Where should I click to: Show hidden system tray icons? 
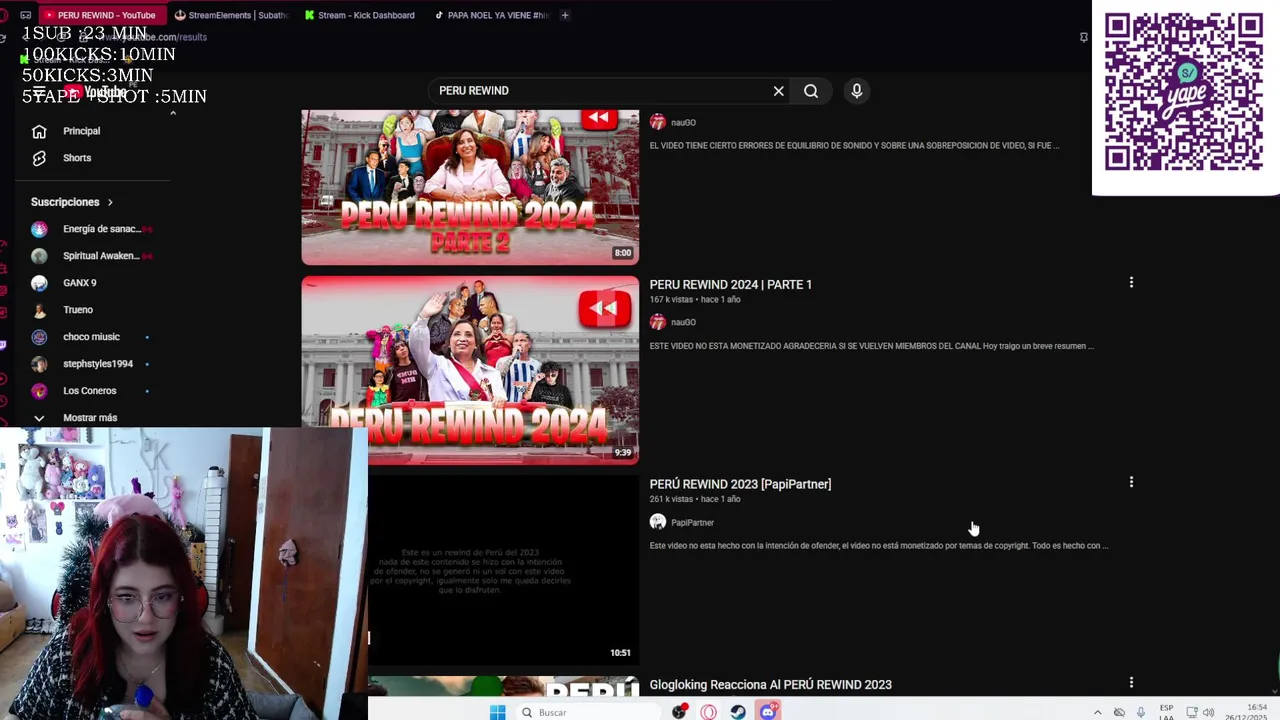[1097, 712]
